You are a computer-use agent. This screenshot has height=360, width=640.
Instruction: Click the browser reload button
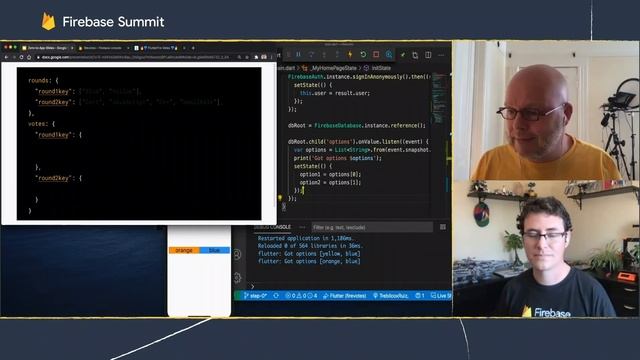21,58
